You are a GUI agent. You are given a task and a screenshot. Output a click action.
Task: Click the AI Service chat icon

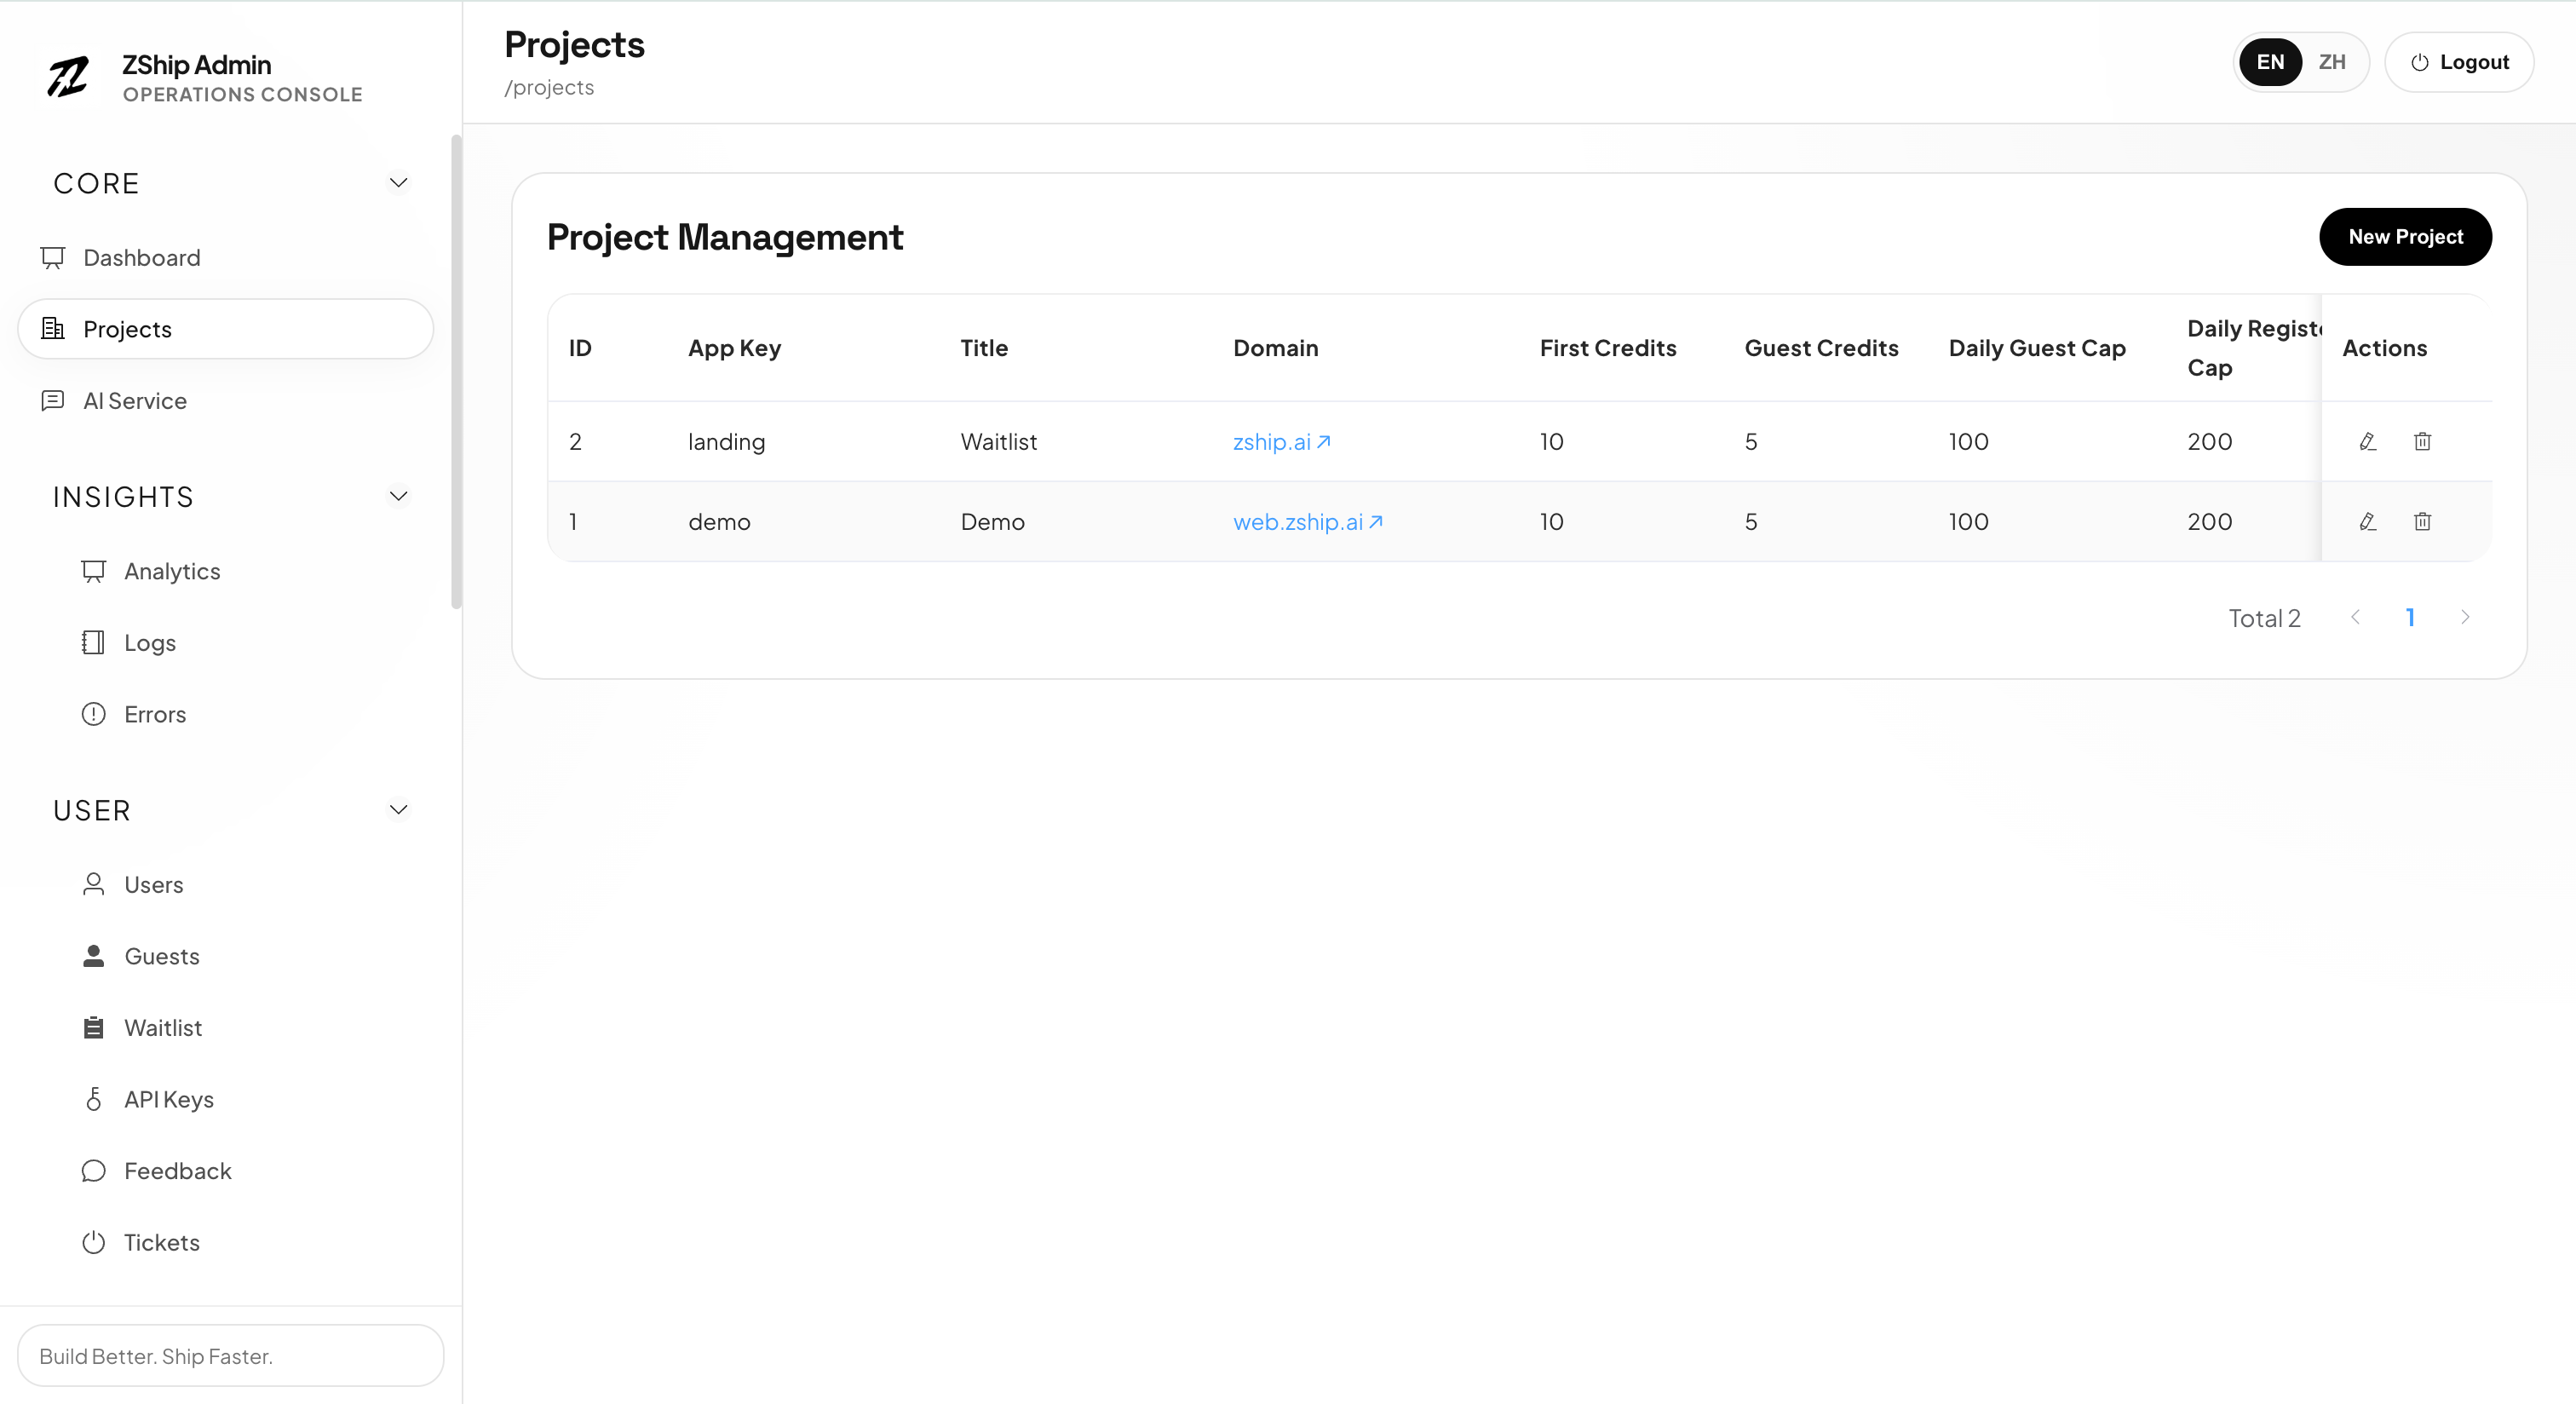(52, 401)
